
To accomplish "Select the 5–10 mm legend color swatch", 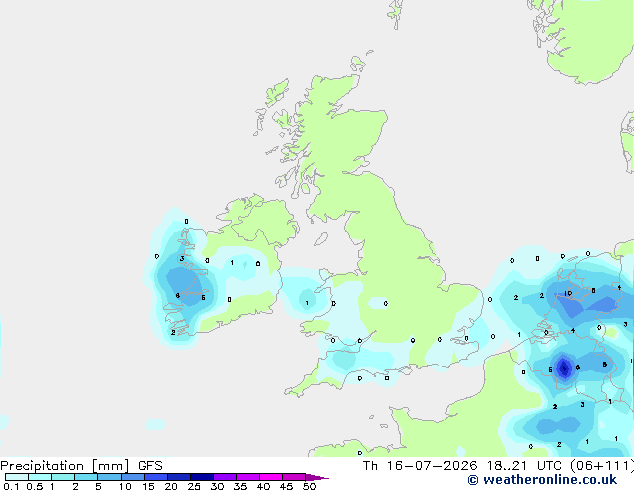I will [x=109, y=477].
